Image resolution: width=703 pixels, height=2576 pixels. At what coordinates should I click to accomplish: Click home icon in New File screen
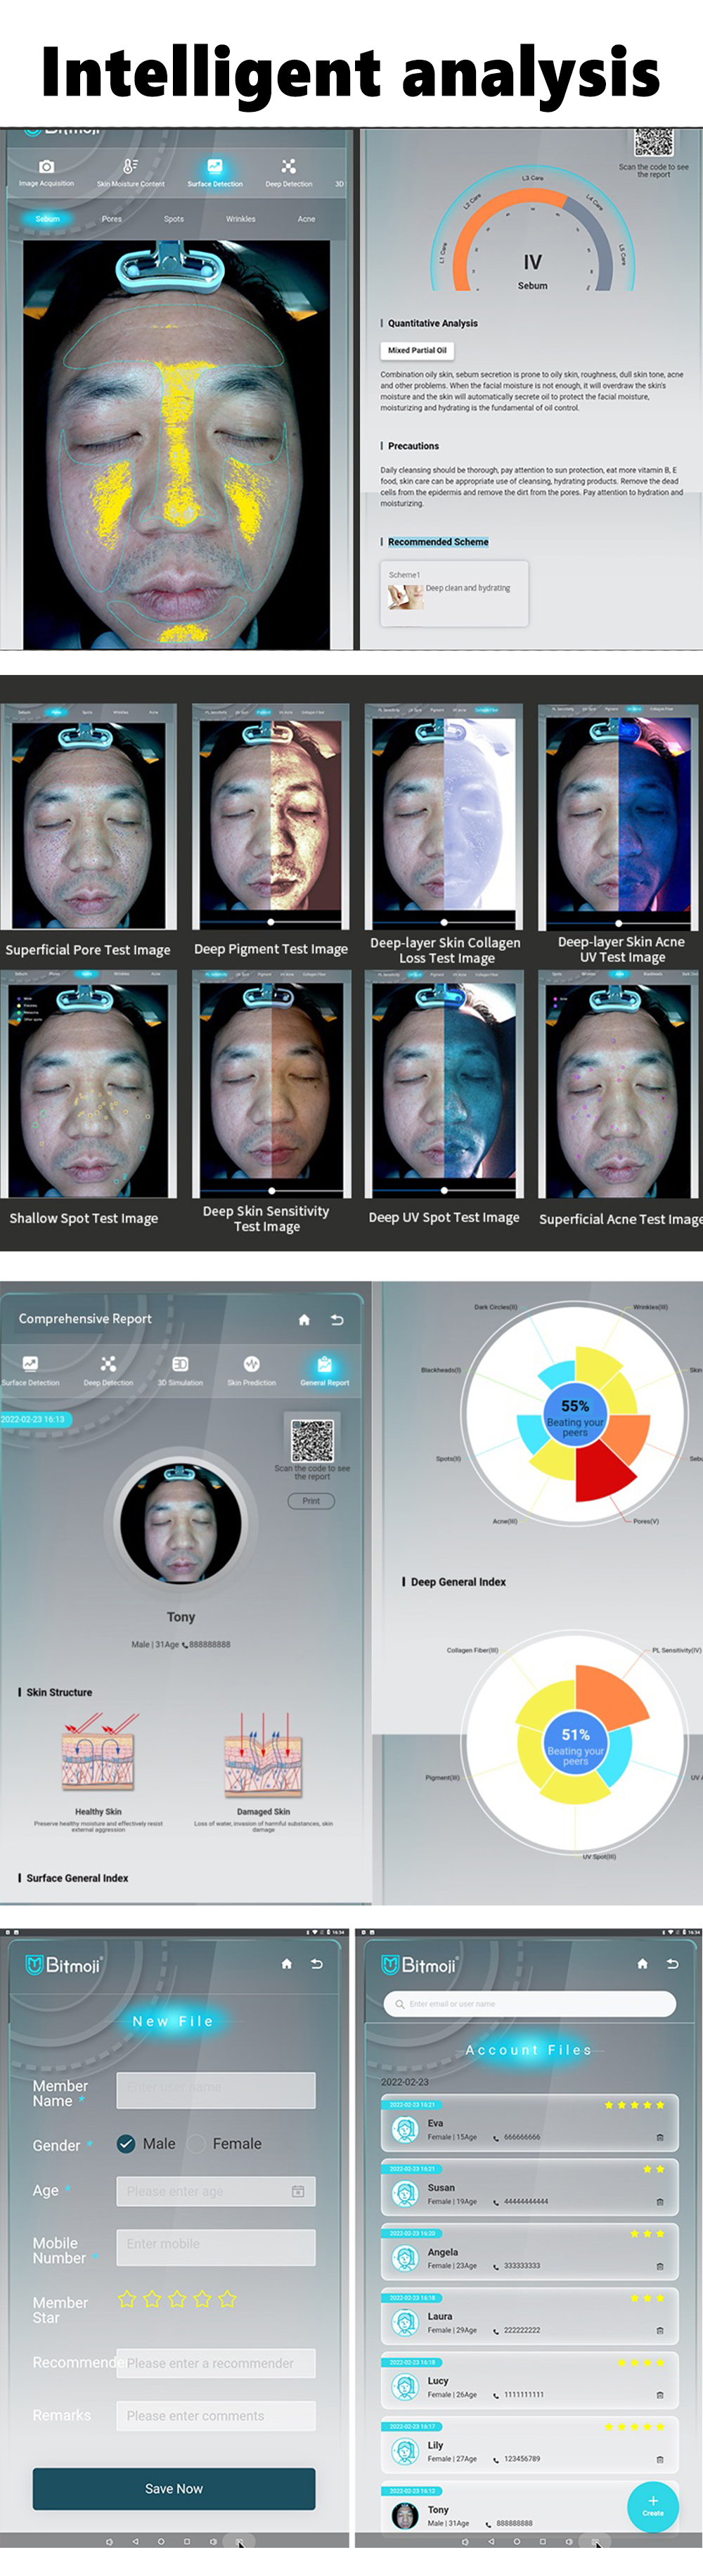click(x=287, y=1963)
